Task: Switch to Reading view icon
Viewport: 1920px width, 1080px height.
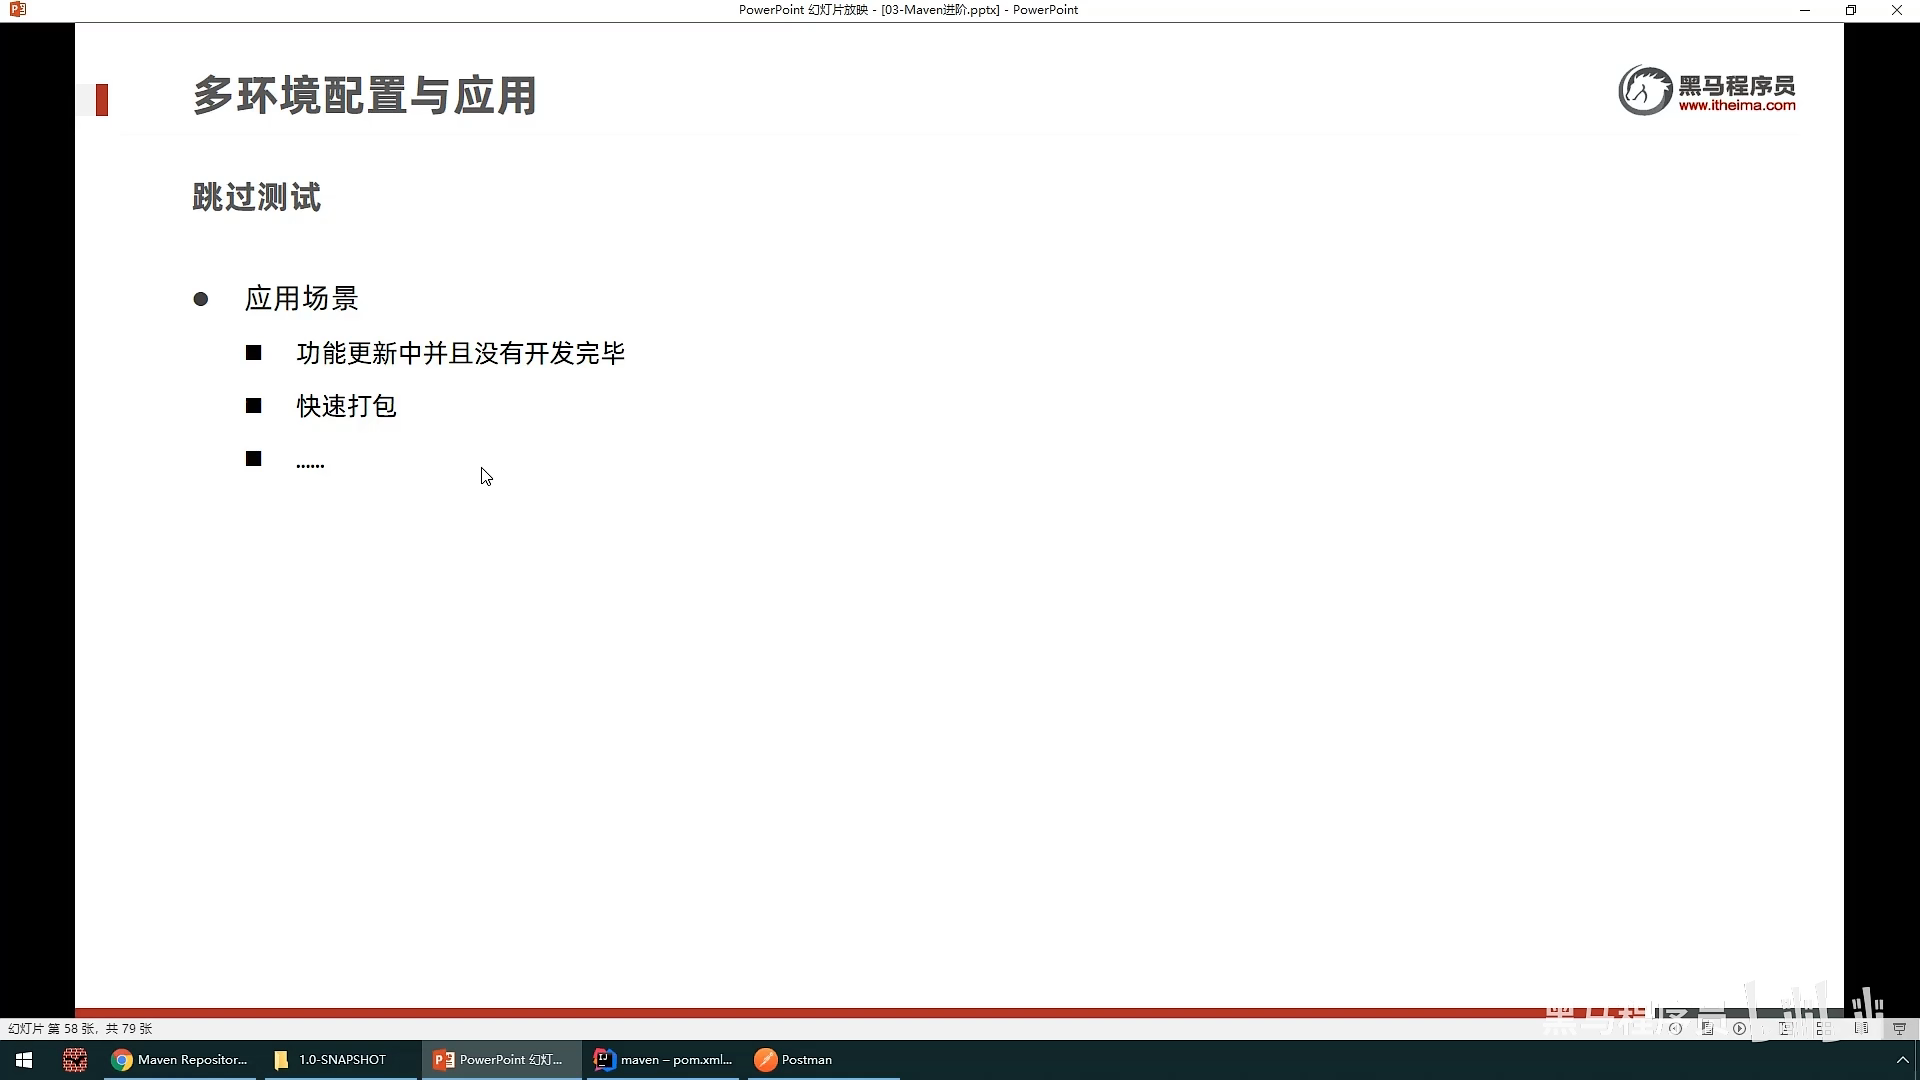Action: point(1861,1028)
